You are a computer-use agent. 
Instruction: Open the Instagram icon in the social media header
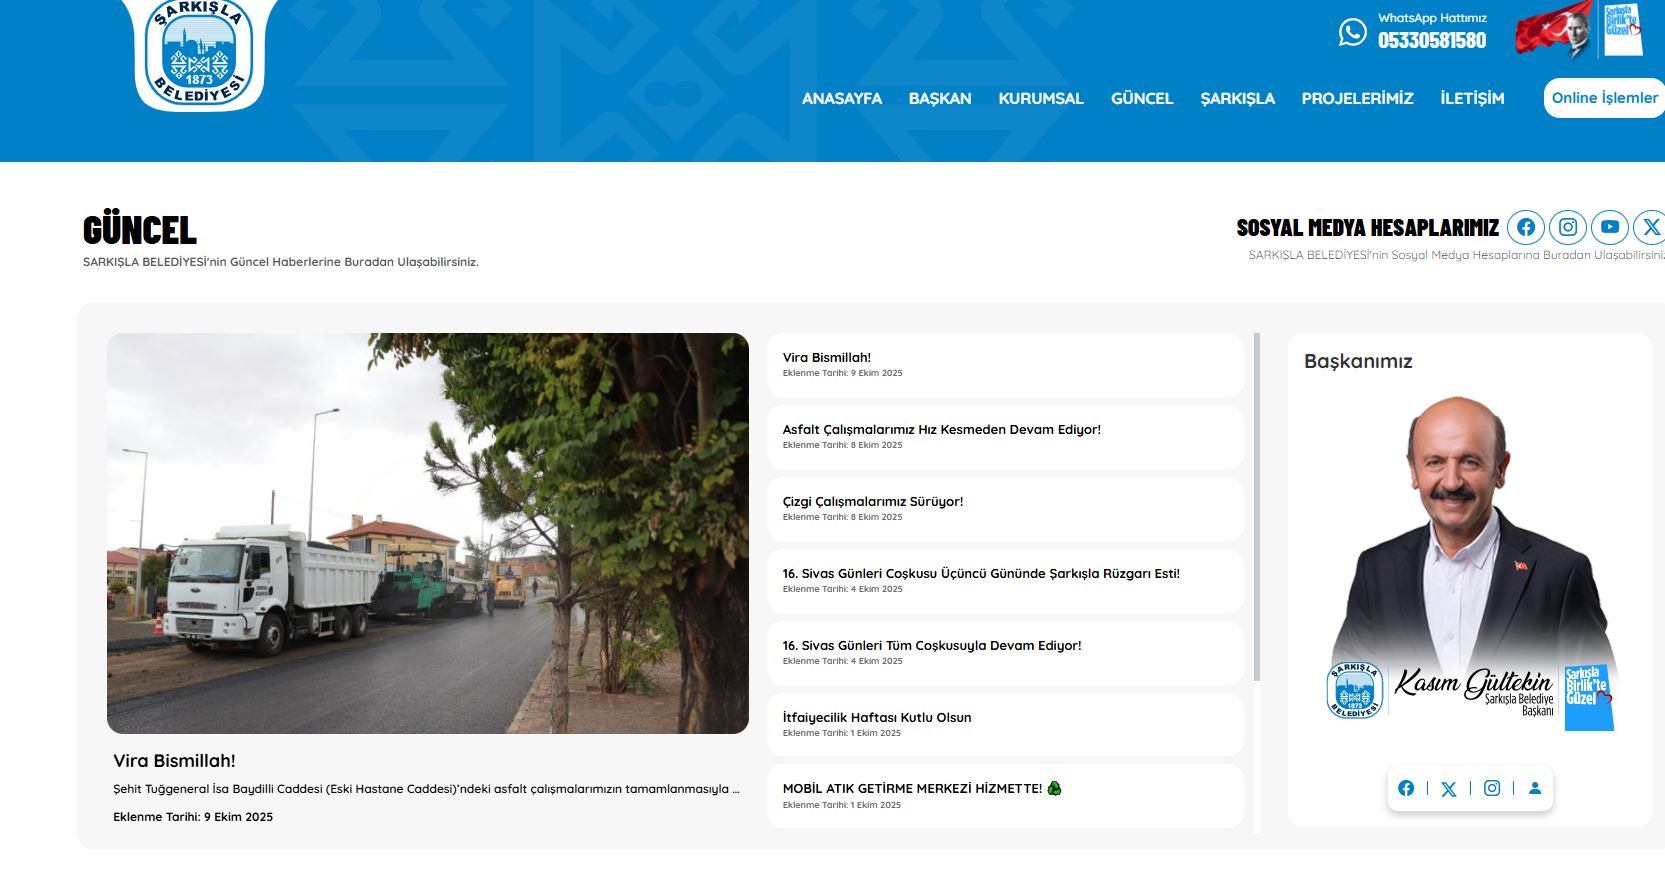1568,227
